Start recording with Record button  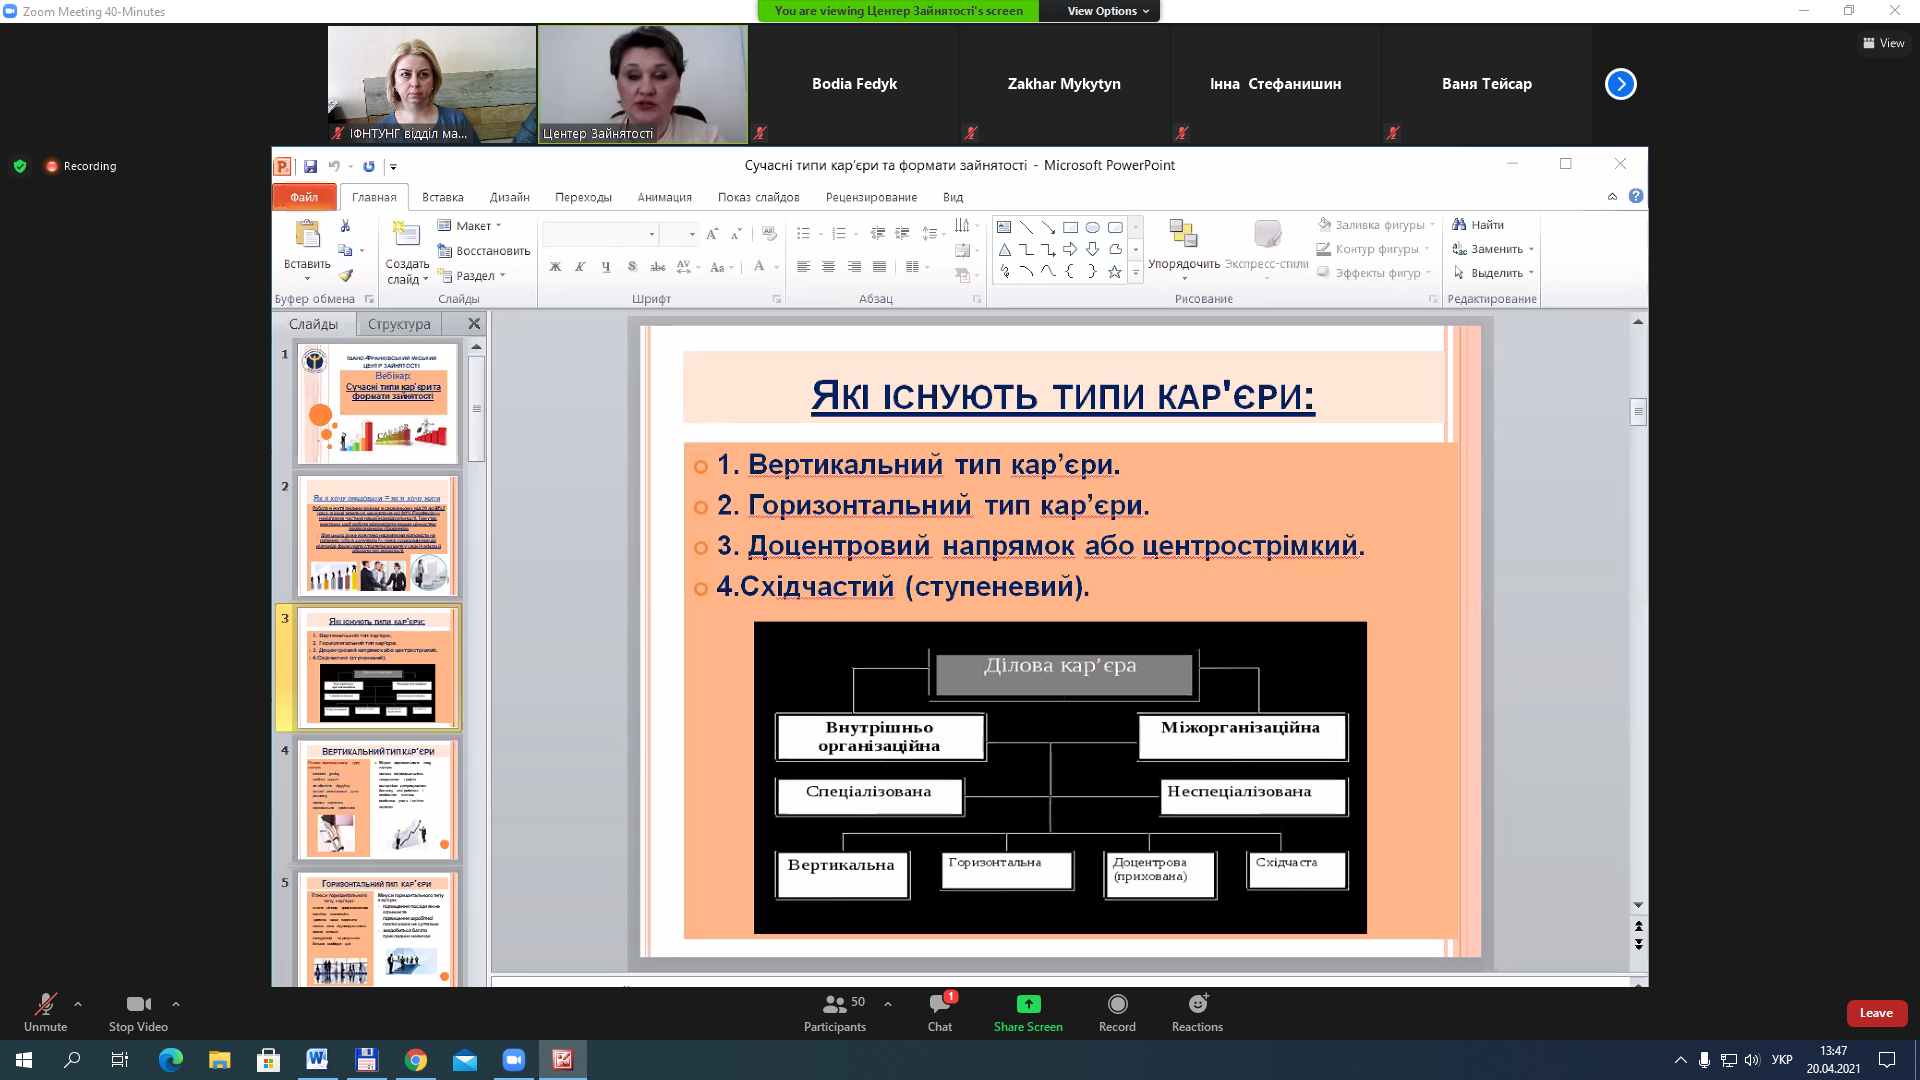tap(1117, 1011)
